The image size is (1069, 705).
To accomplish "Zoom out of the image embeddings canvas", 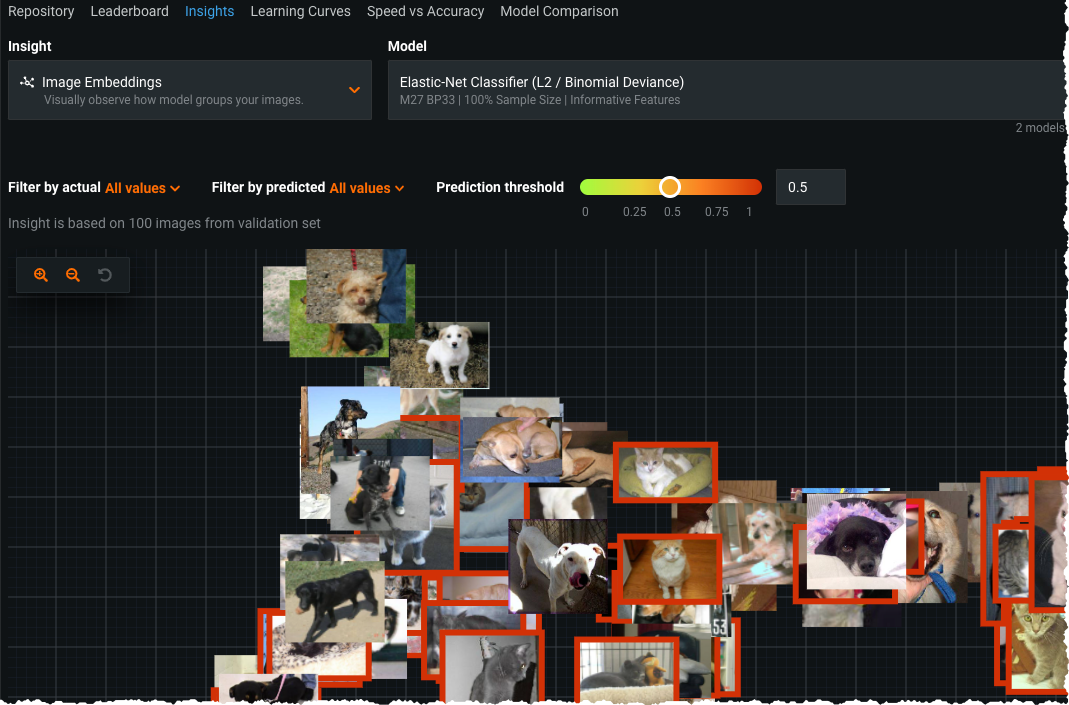I will 73,275.
